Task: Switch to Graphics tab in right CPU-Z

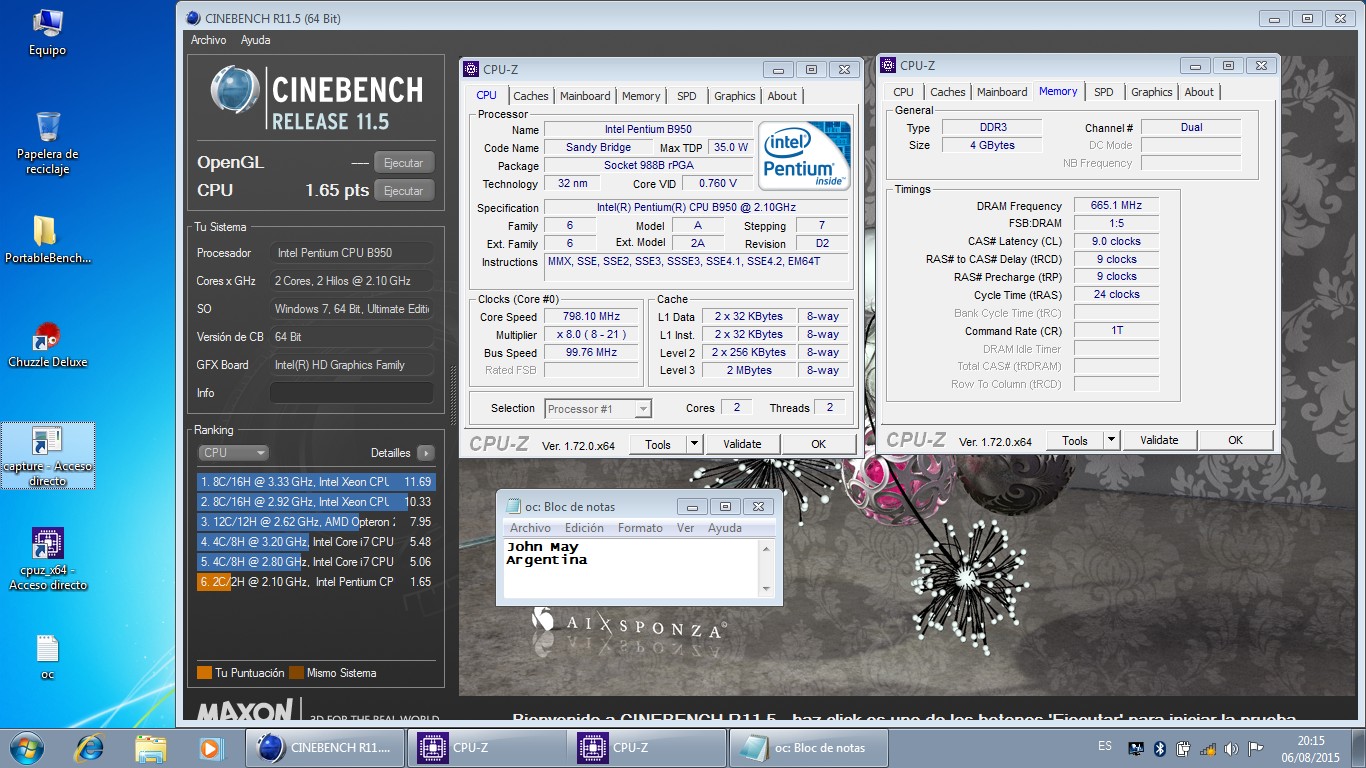Action: tap(1152, 92)
